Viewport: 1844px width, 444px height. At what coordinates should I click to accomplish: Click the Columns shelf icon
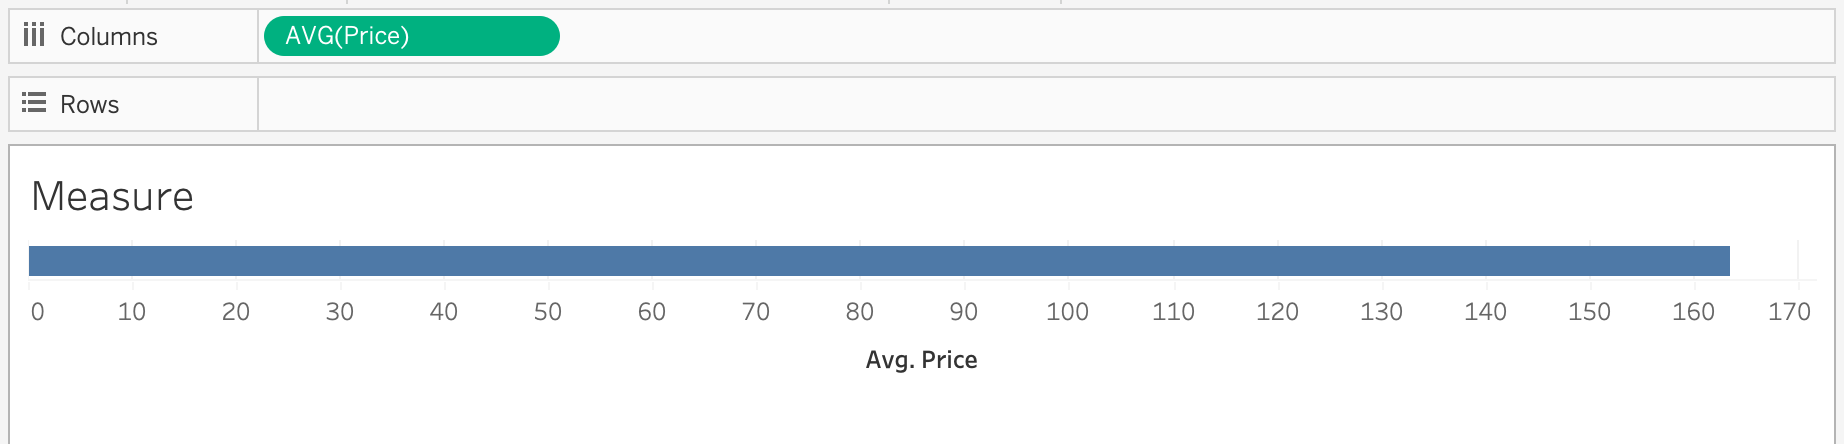(34, 36)
